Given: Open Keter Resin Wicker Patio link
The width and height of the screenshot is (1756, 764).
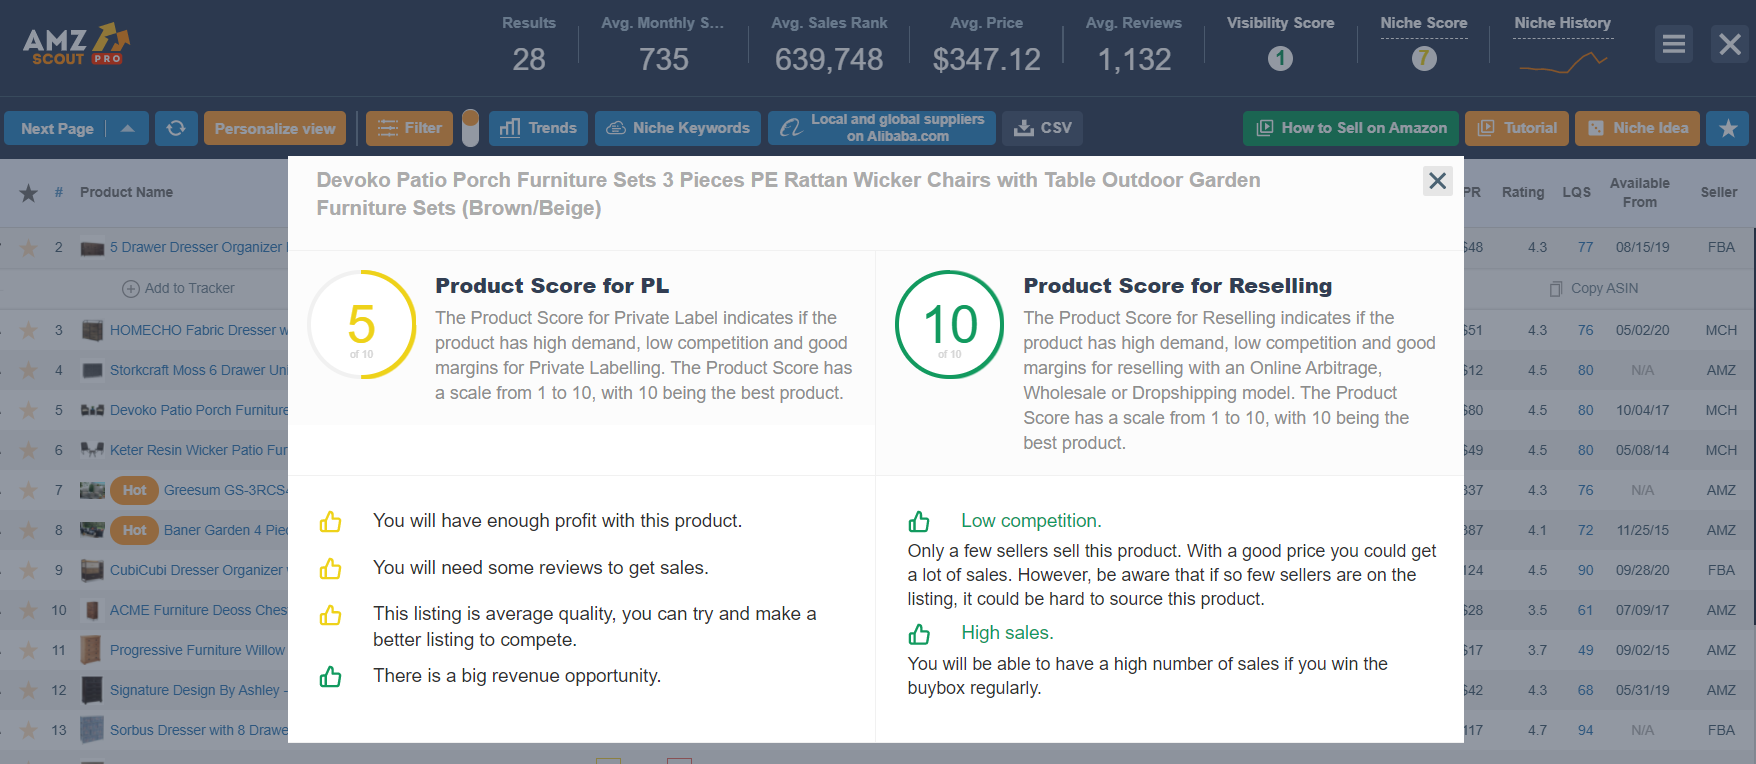Looking at the screenshot, I should [198, 450].
